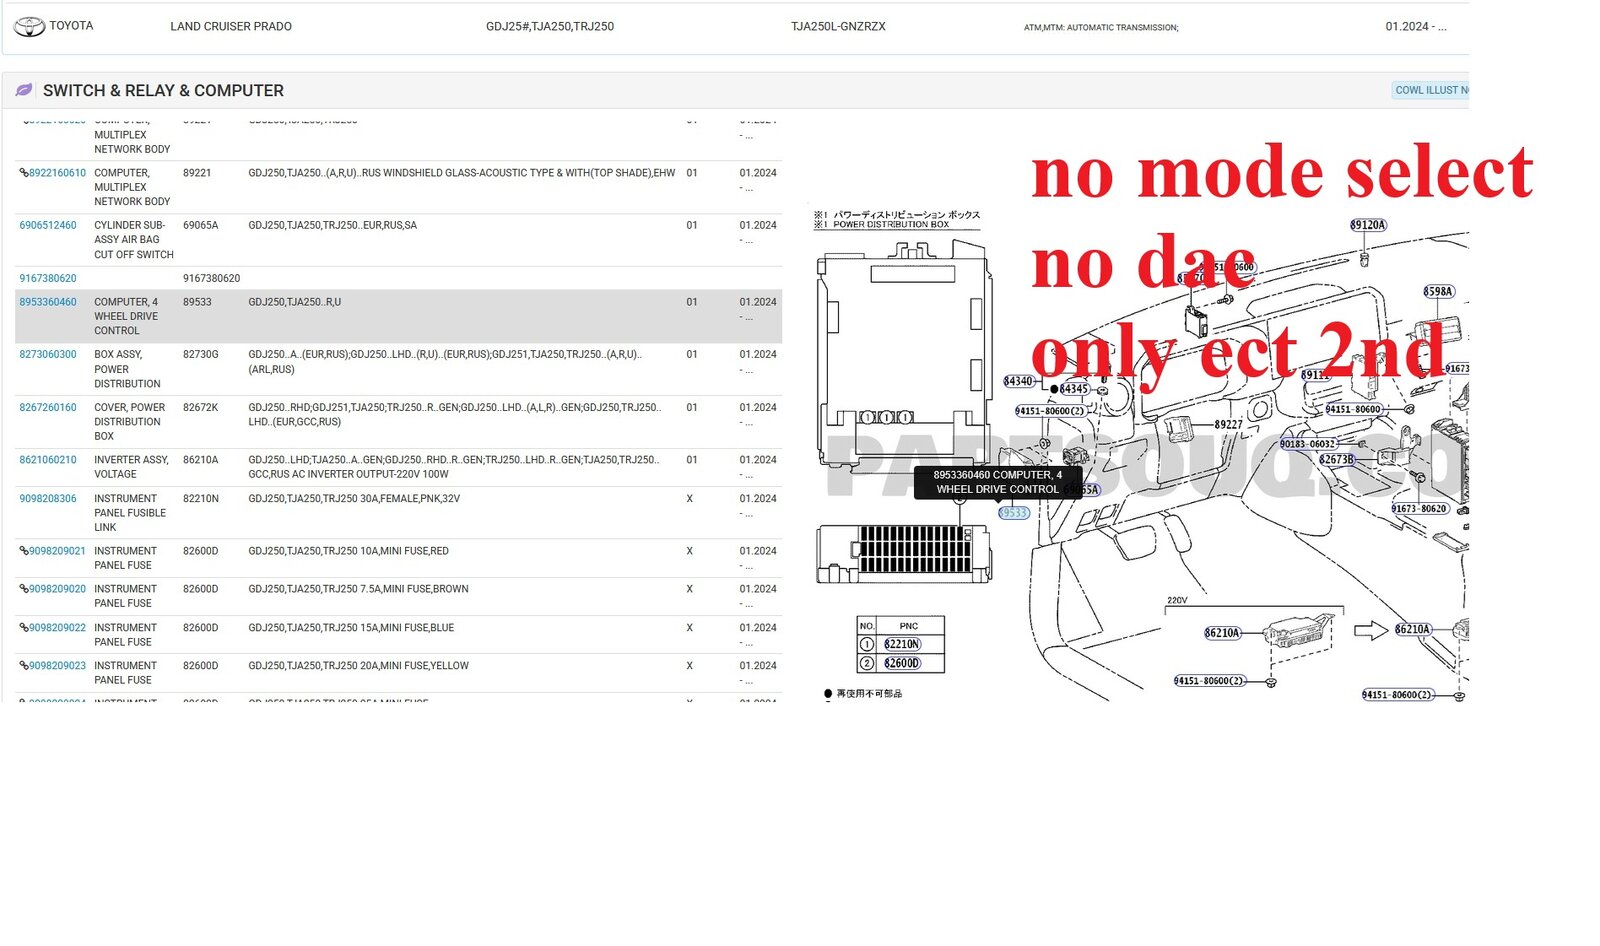
Task: Open part number 9098209022 link
Action: click(57, 628)
